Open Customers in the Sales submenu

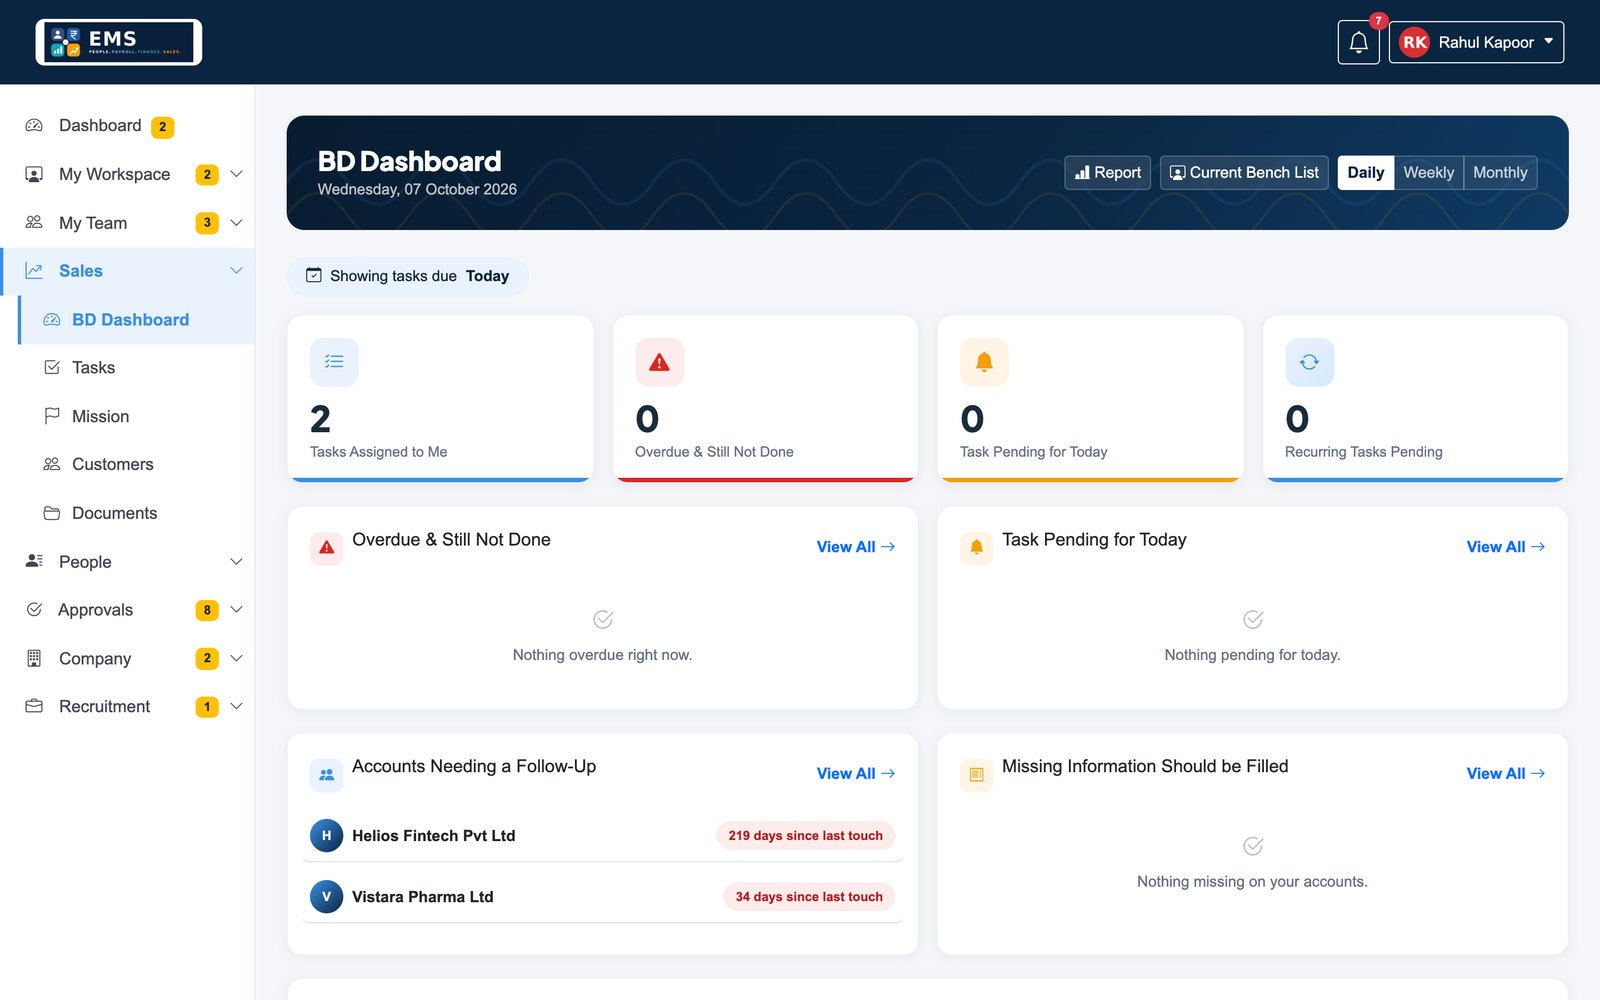(x=137, y=464)
